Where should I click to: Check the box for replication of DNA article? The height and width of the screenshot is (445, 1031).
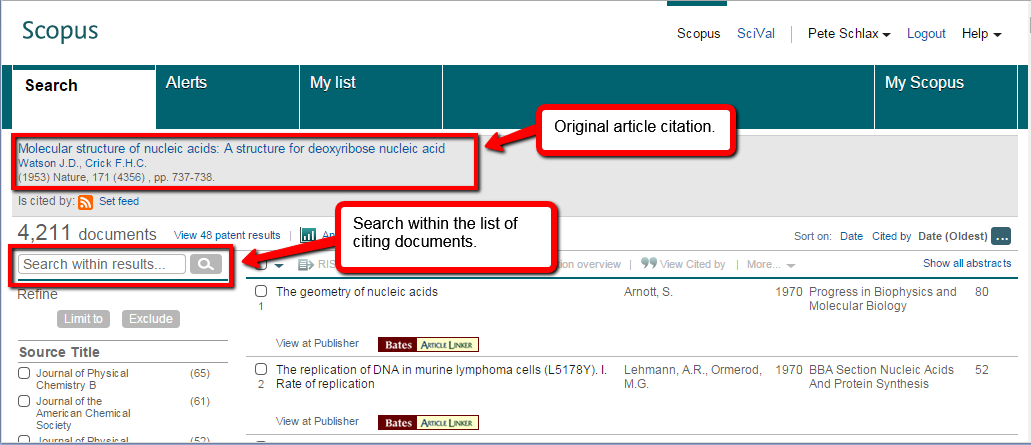[261, 369]
